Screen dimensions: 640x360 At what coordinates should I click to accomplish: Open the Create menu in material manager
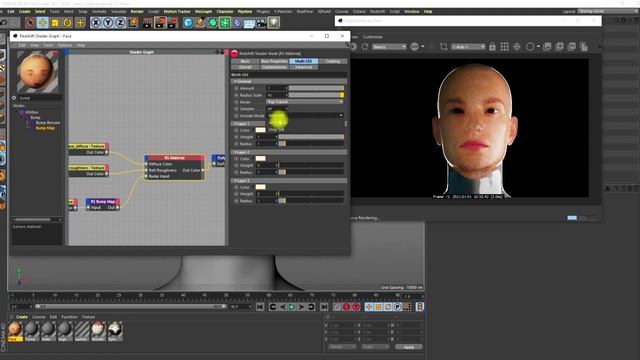click(x=22, y=317)
